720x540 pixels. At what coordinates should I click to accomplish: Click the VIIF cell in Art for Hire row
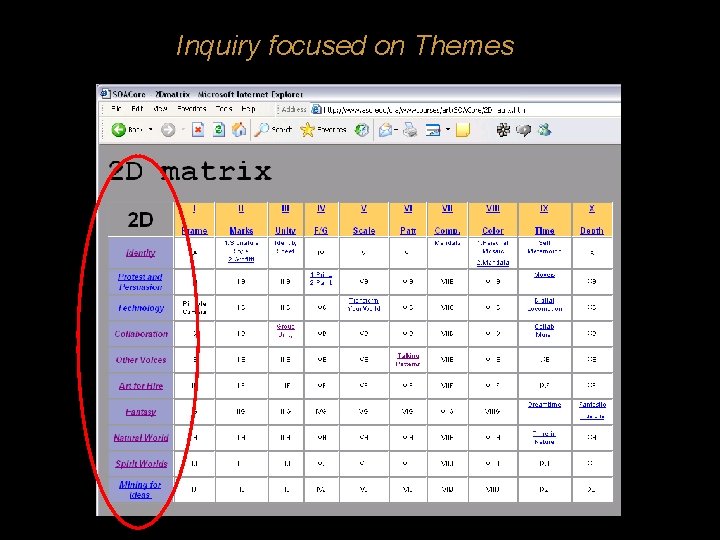point(447,386)
